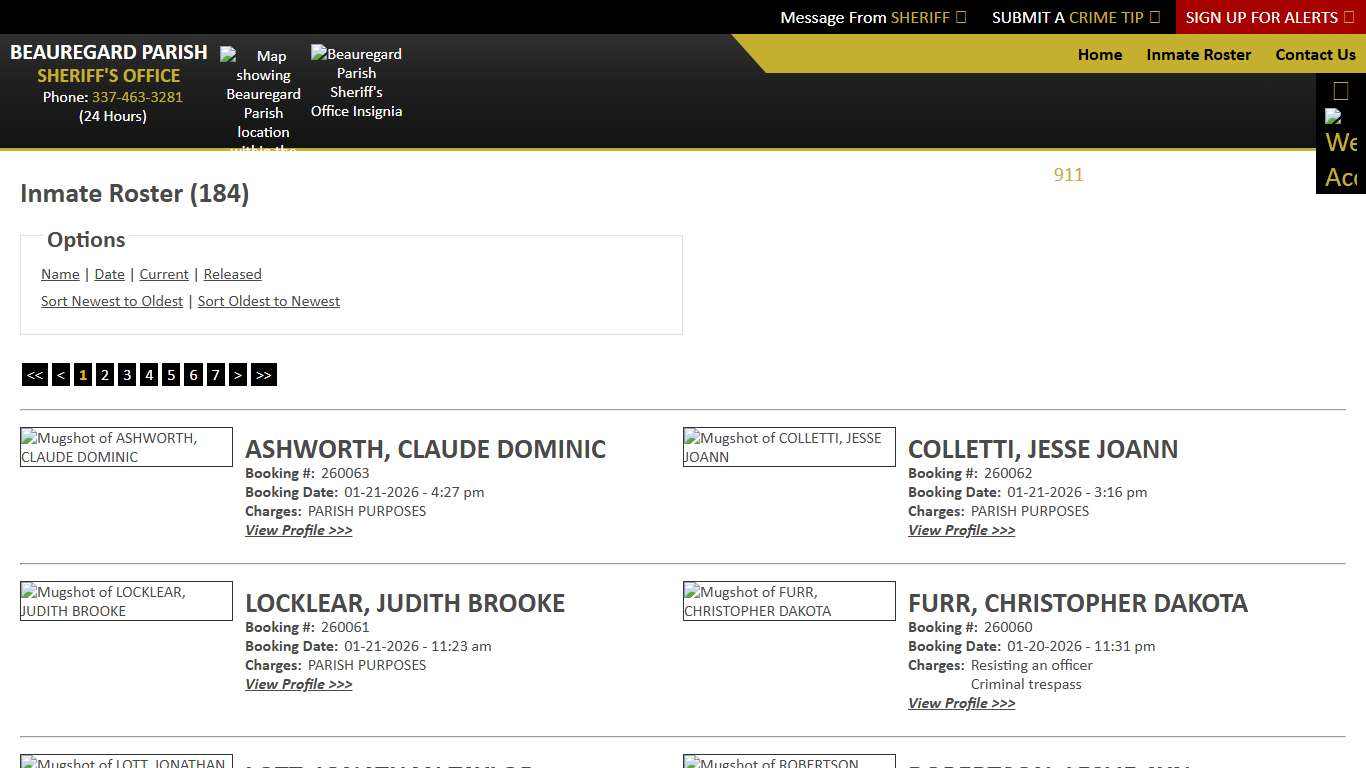Screen dimensions: 1366x768
Task: Click Submit a Crime Tip
Action: [1075, 17]
